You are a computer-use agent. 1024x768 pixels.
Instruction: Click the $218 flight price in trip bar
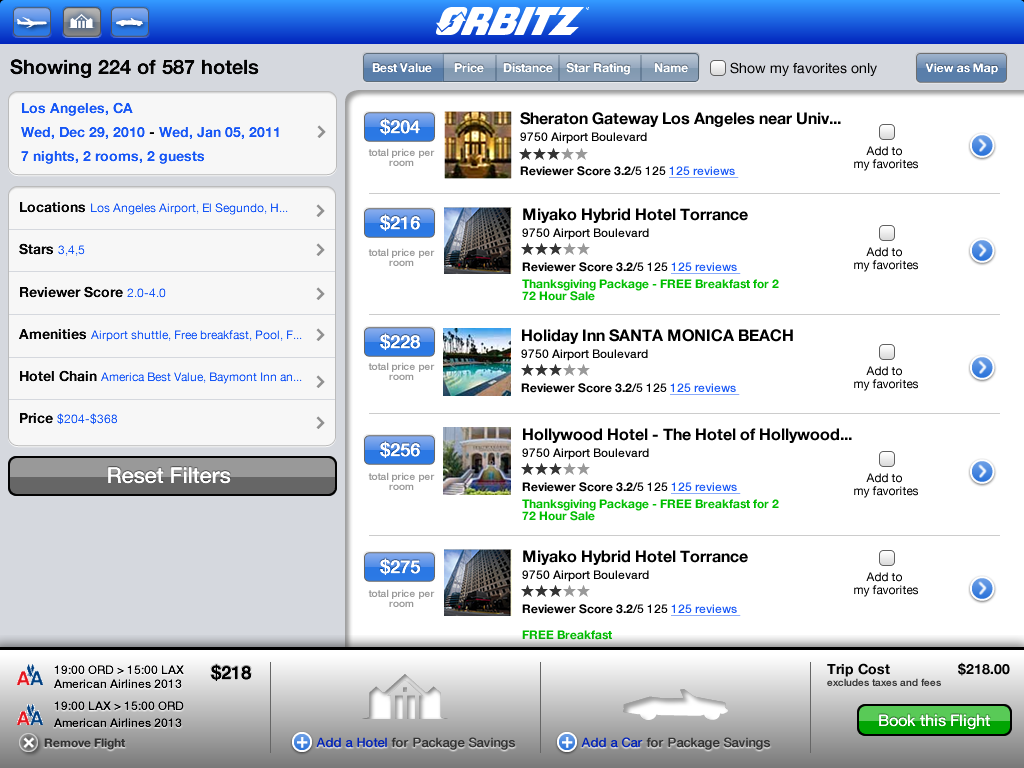(x=231, y=673)
